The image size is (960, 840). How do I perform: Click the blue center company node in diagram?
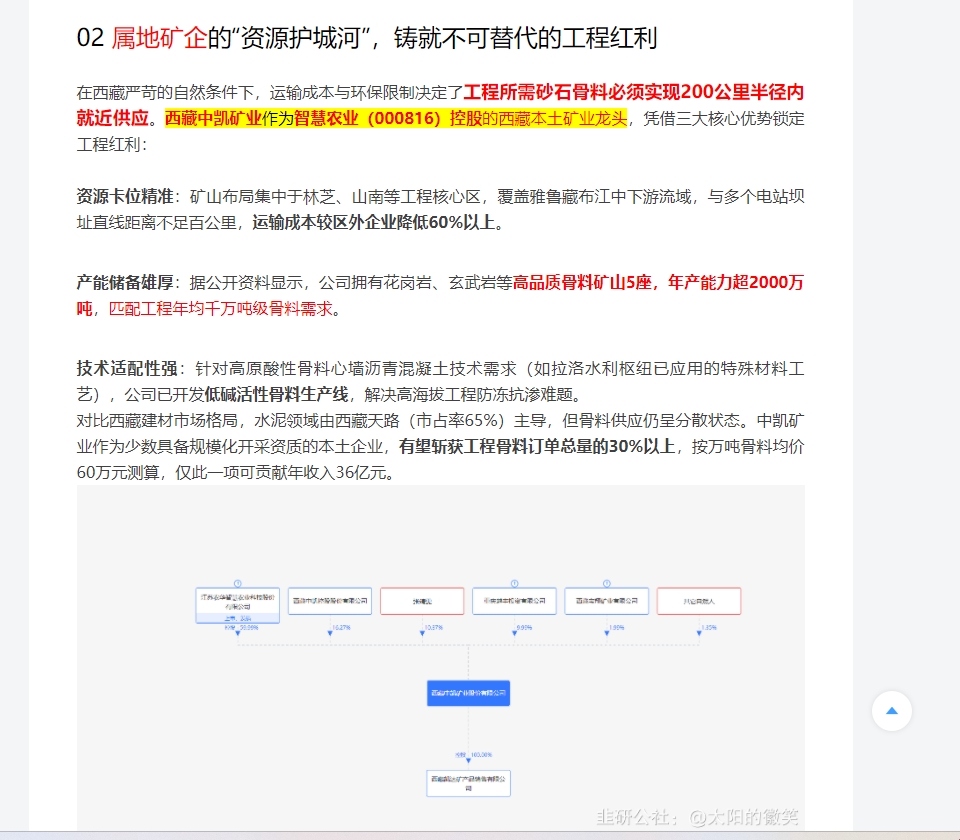tap(468, 693)
